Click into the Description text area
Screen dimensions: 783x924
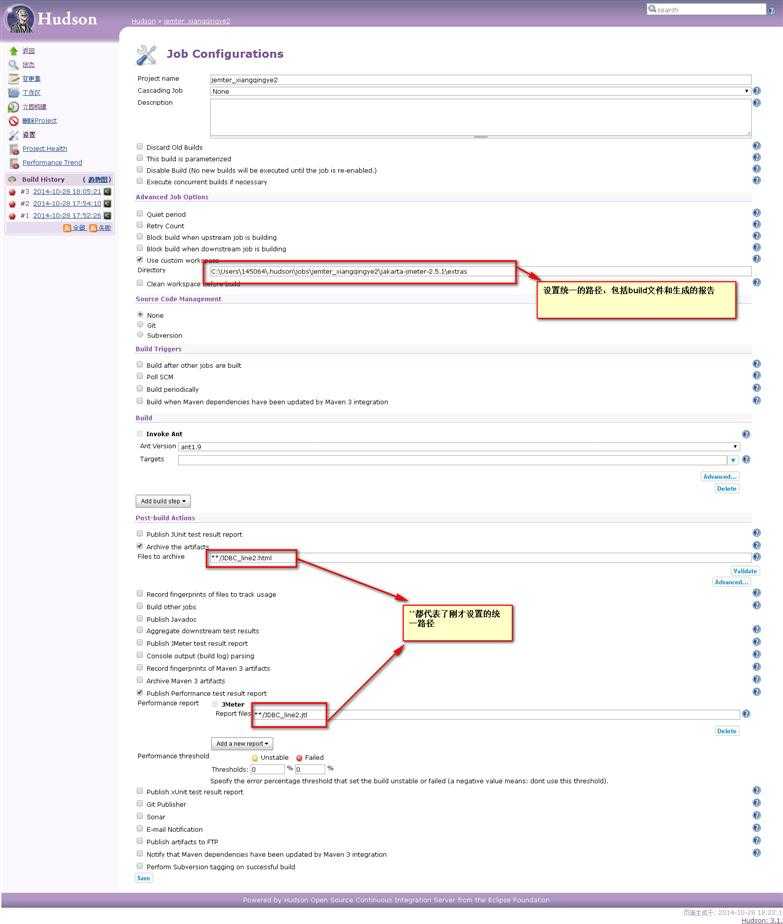(x=480, y=117)
